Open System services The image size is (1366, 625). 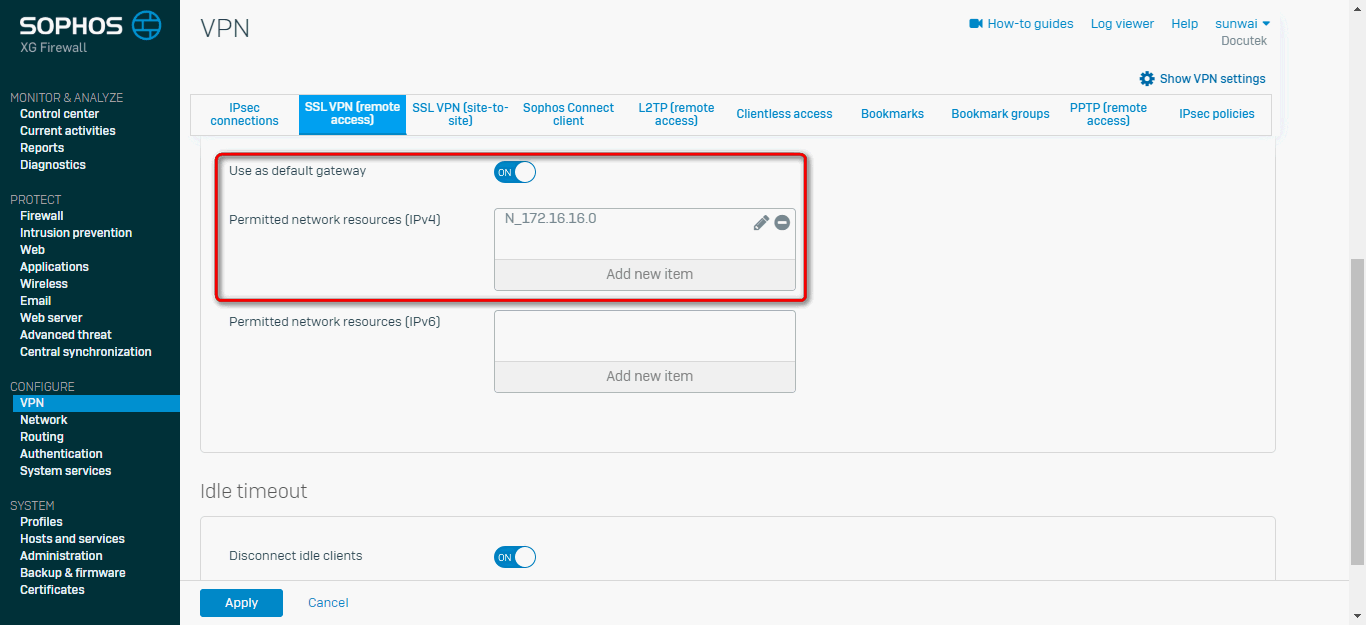click(66, 471)
